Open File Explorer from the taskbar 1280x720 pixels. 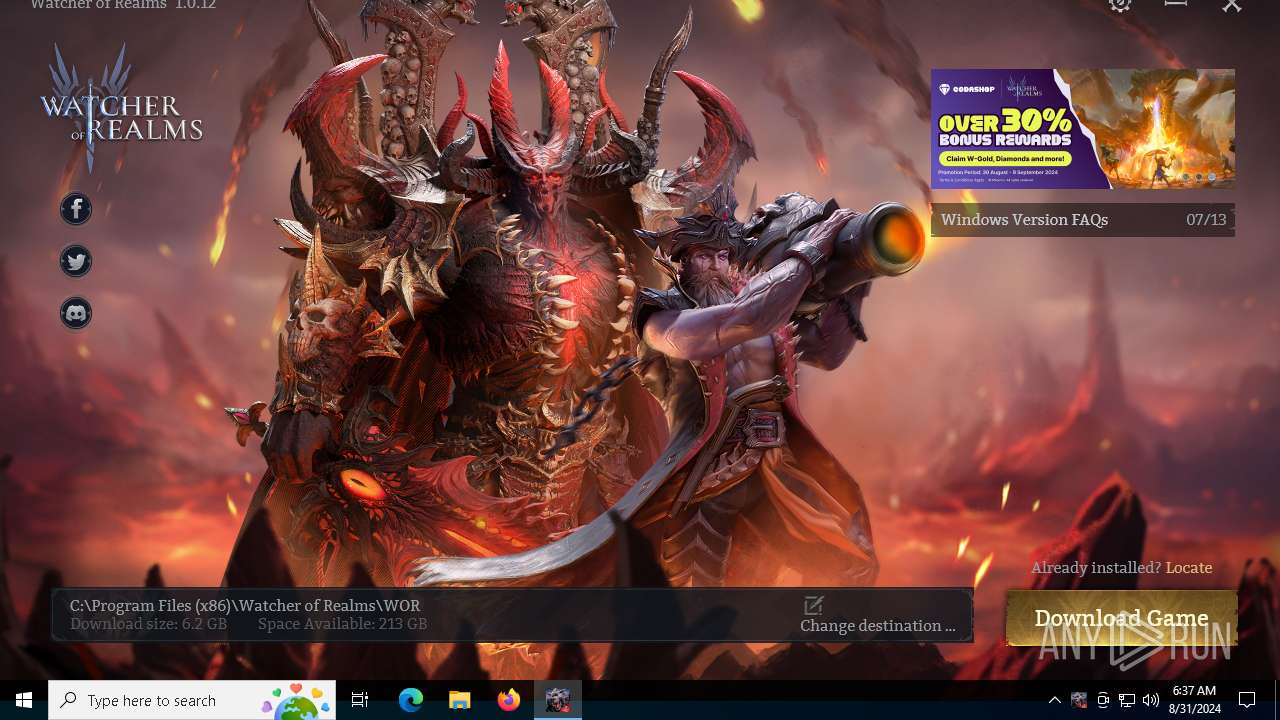460,700
